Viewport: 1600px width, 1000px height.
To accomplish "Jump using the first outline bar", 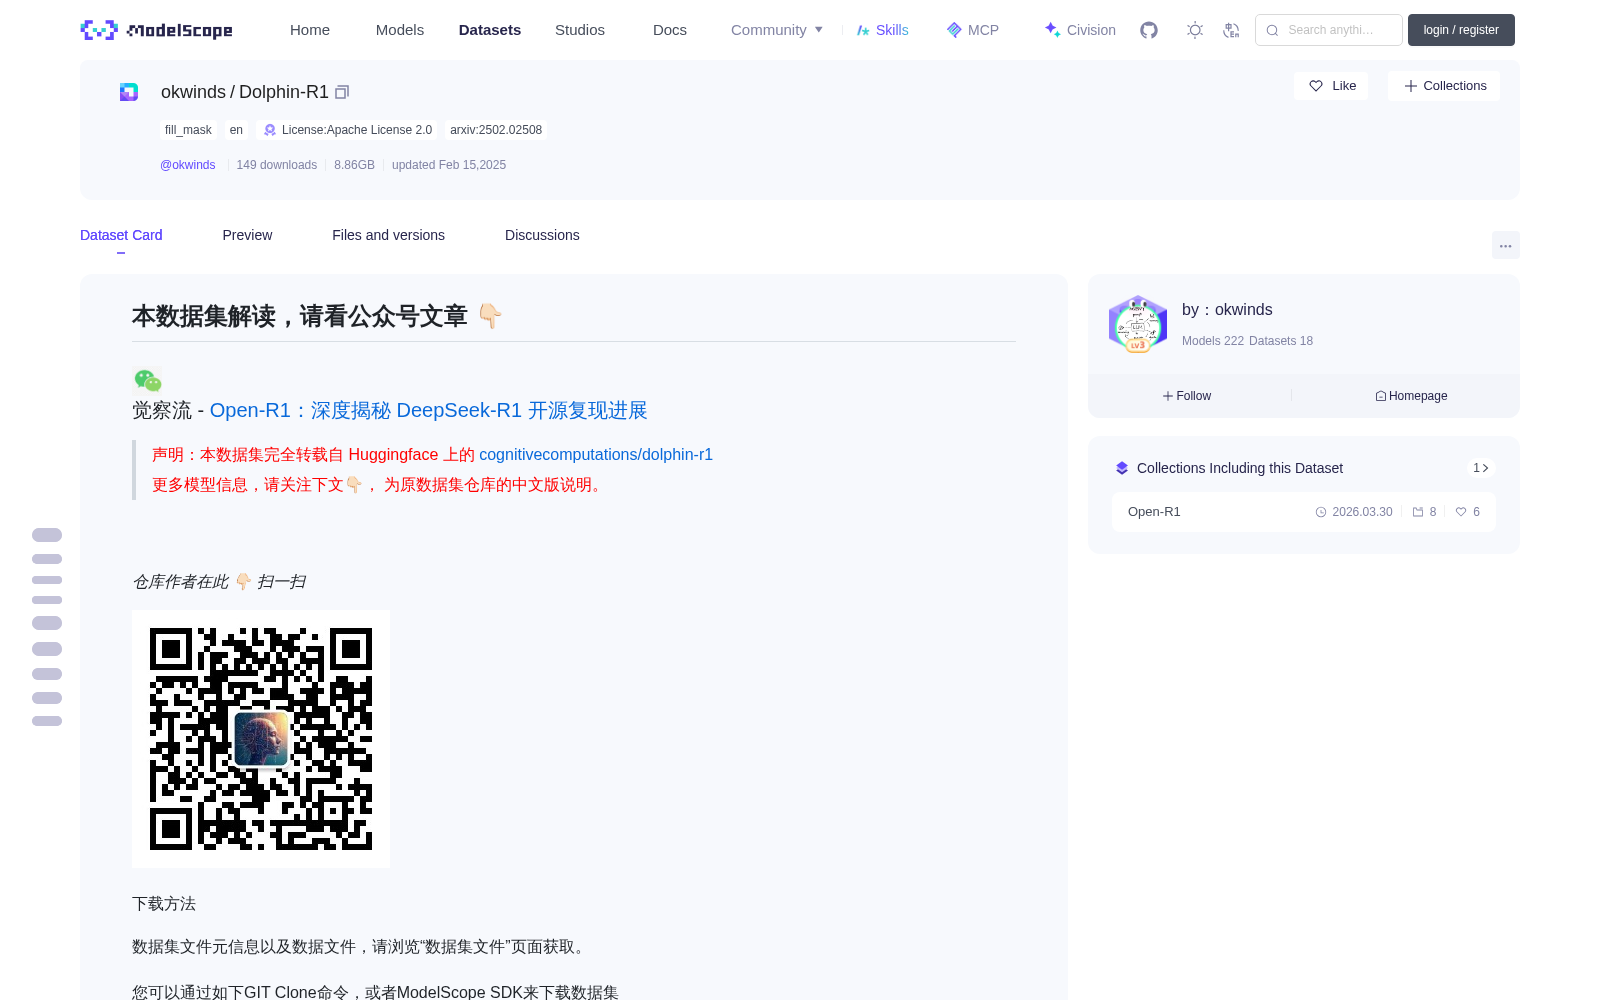I will click(x=47, y=535).
